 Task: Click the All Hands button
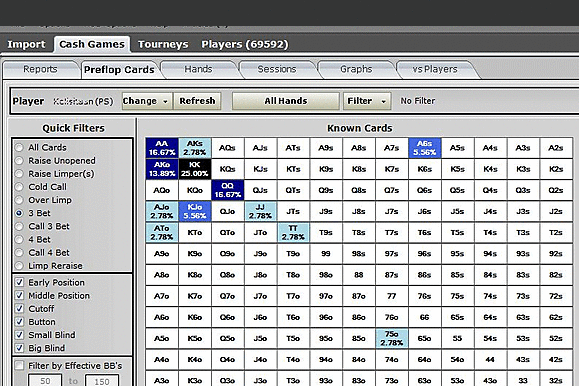click(285, 101)
